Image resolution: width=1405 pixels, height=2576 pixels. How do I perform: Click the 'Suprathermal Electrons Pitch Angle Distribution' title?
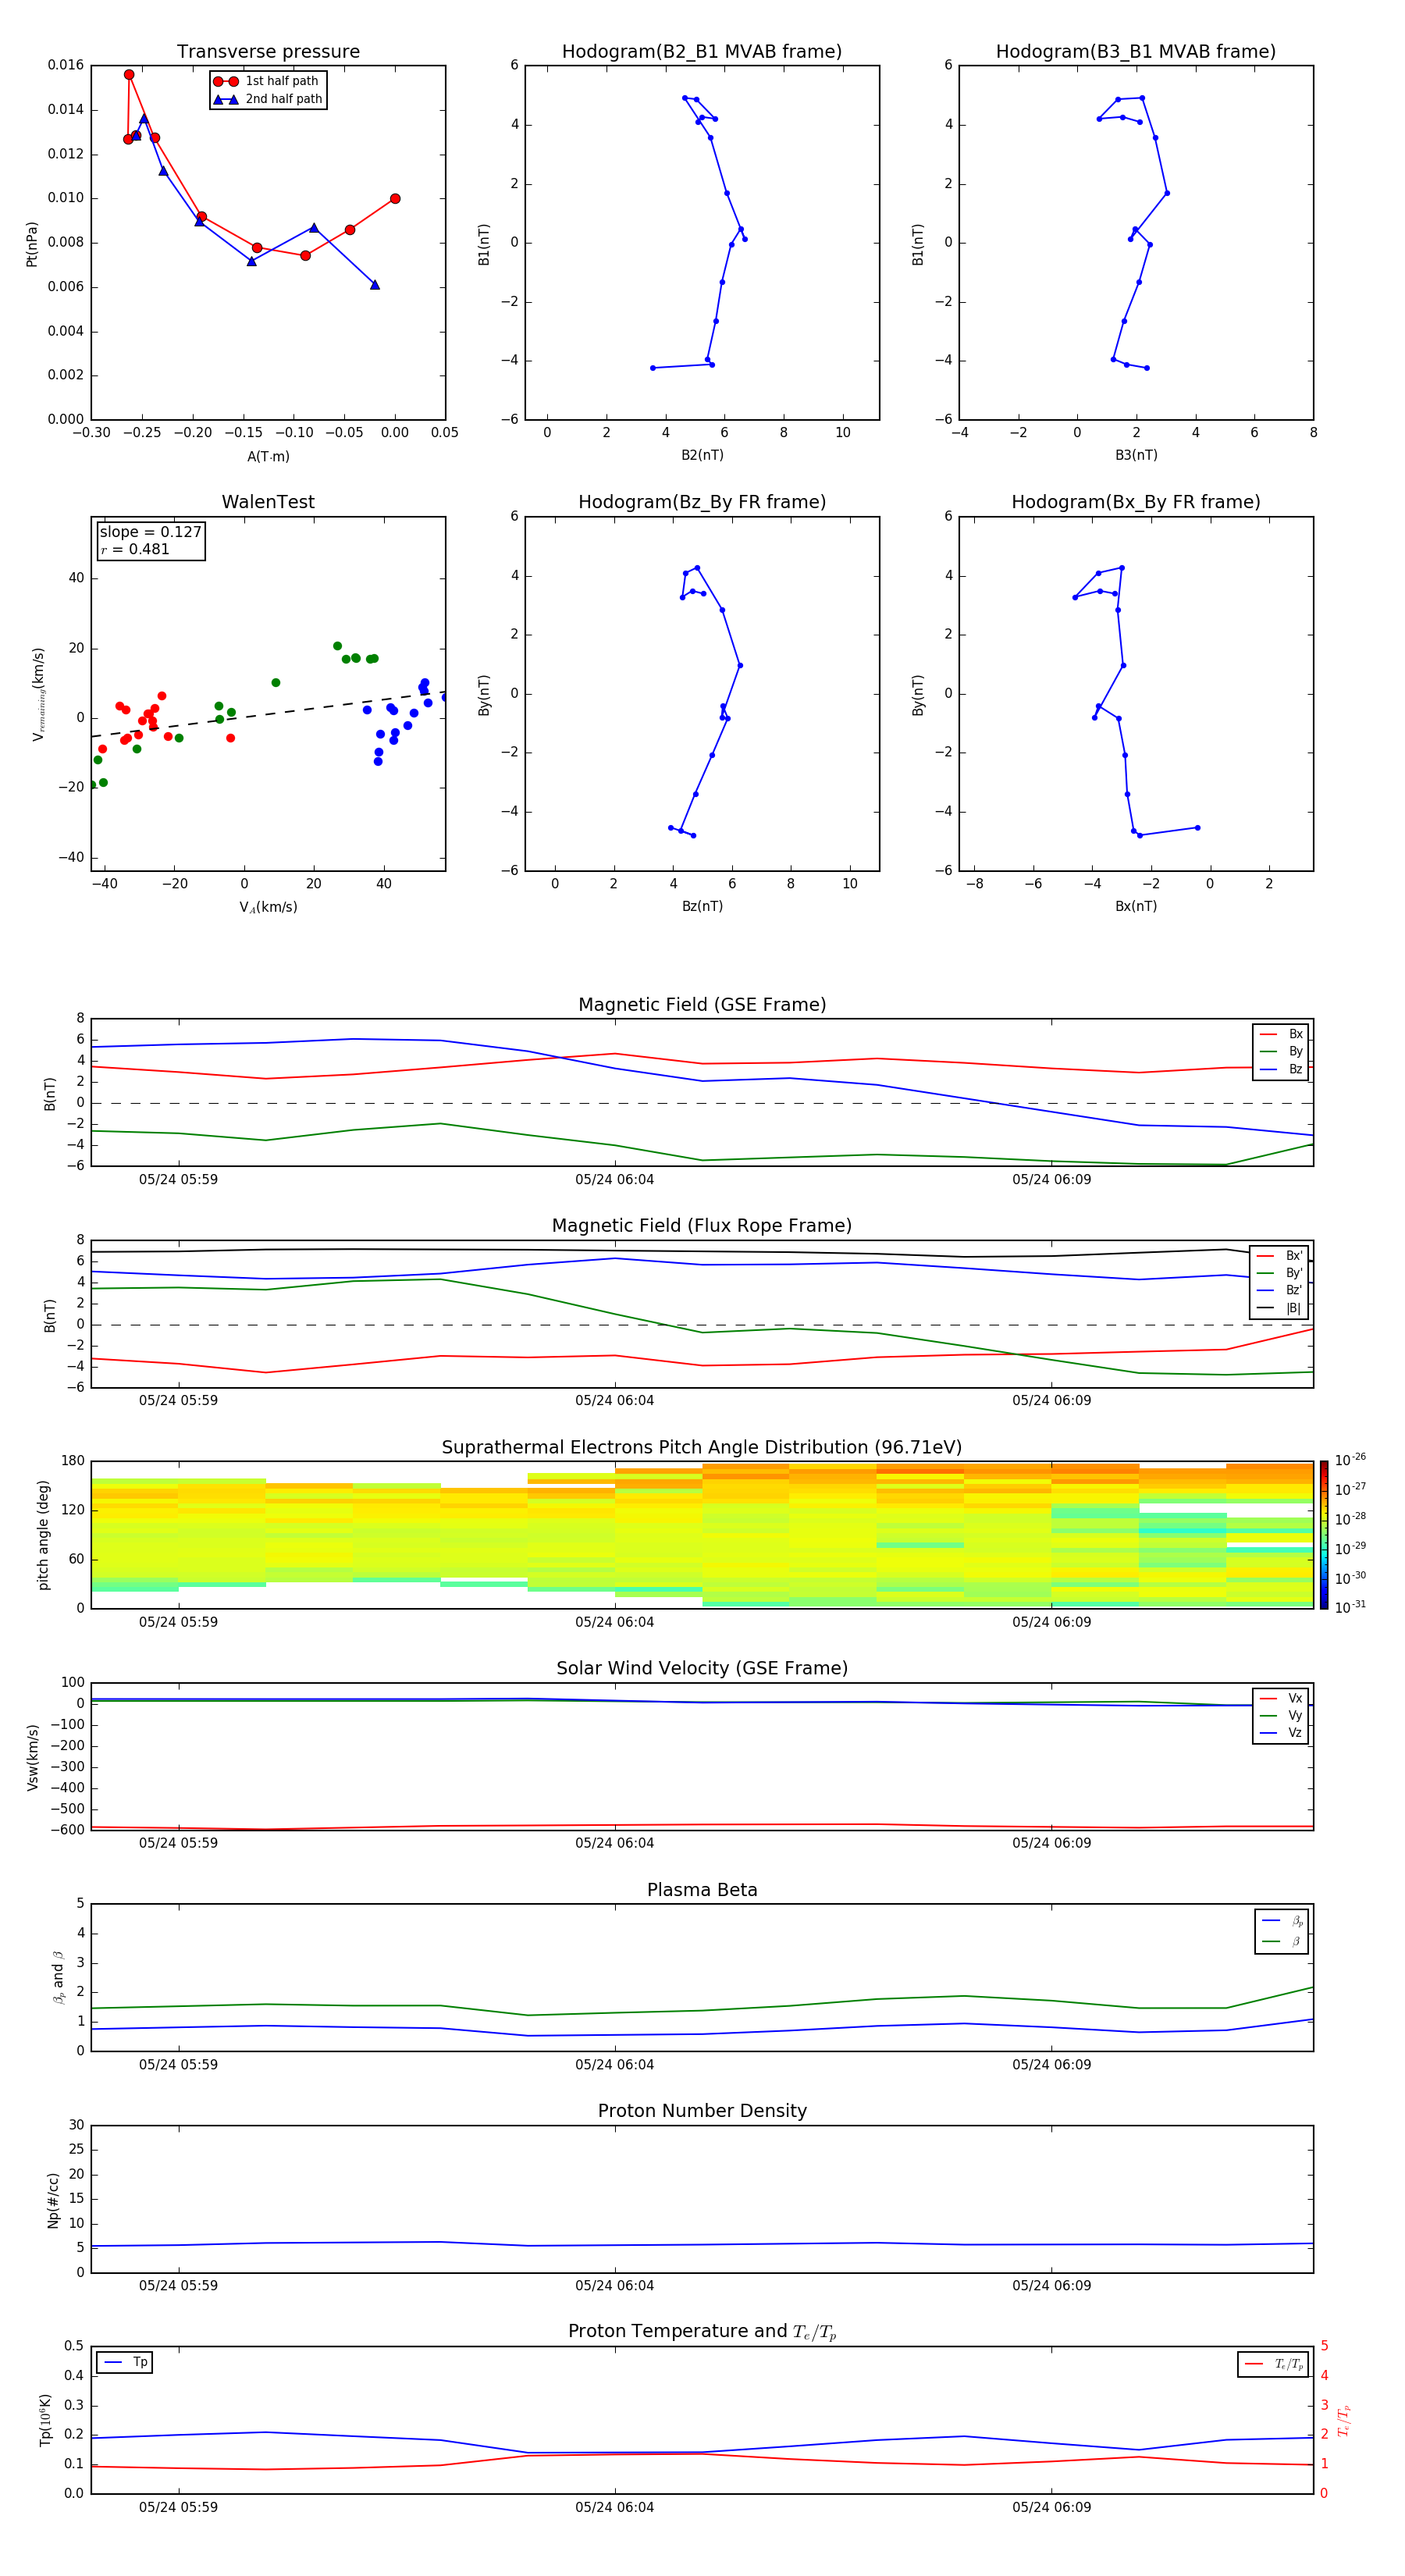[x=702, y=1448]
